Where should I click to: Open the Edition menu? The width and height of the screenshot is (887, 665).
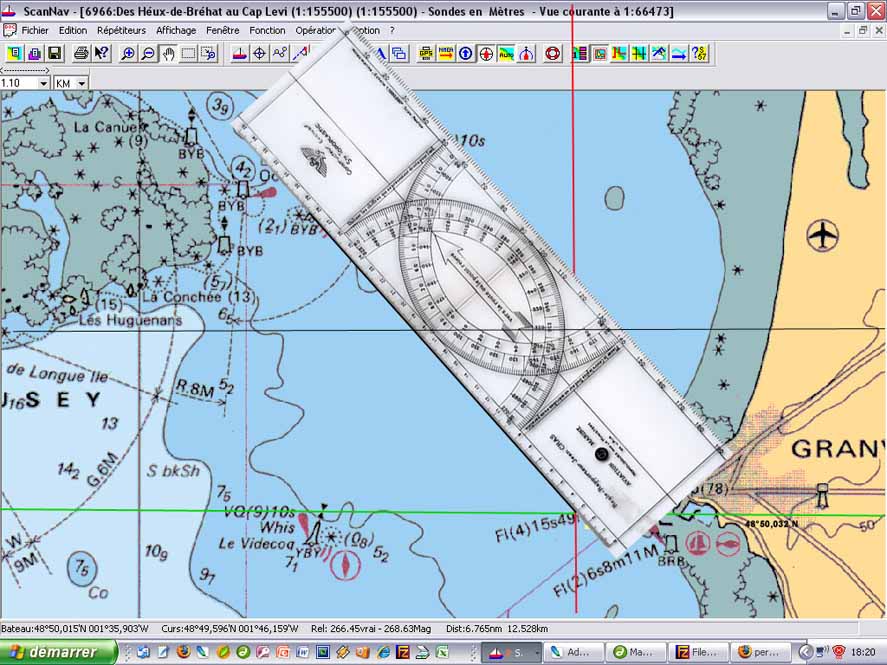click(73, 31)
